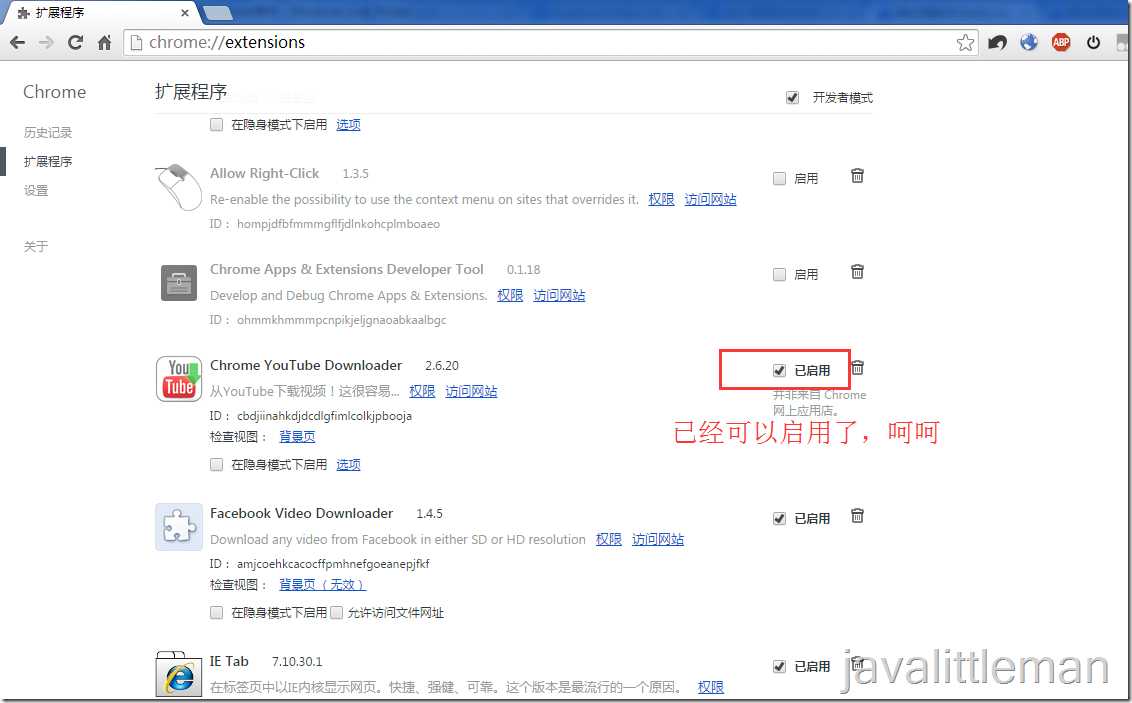Screen dimensions: 1132x703
Task: Click the forward navigation arrow
Action: click(46, 43)
